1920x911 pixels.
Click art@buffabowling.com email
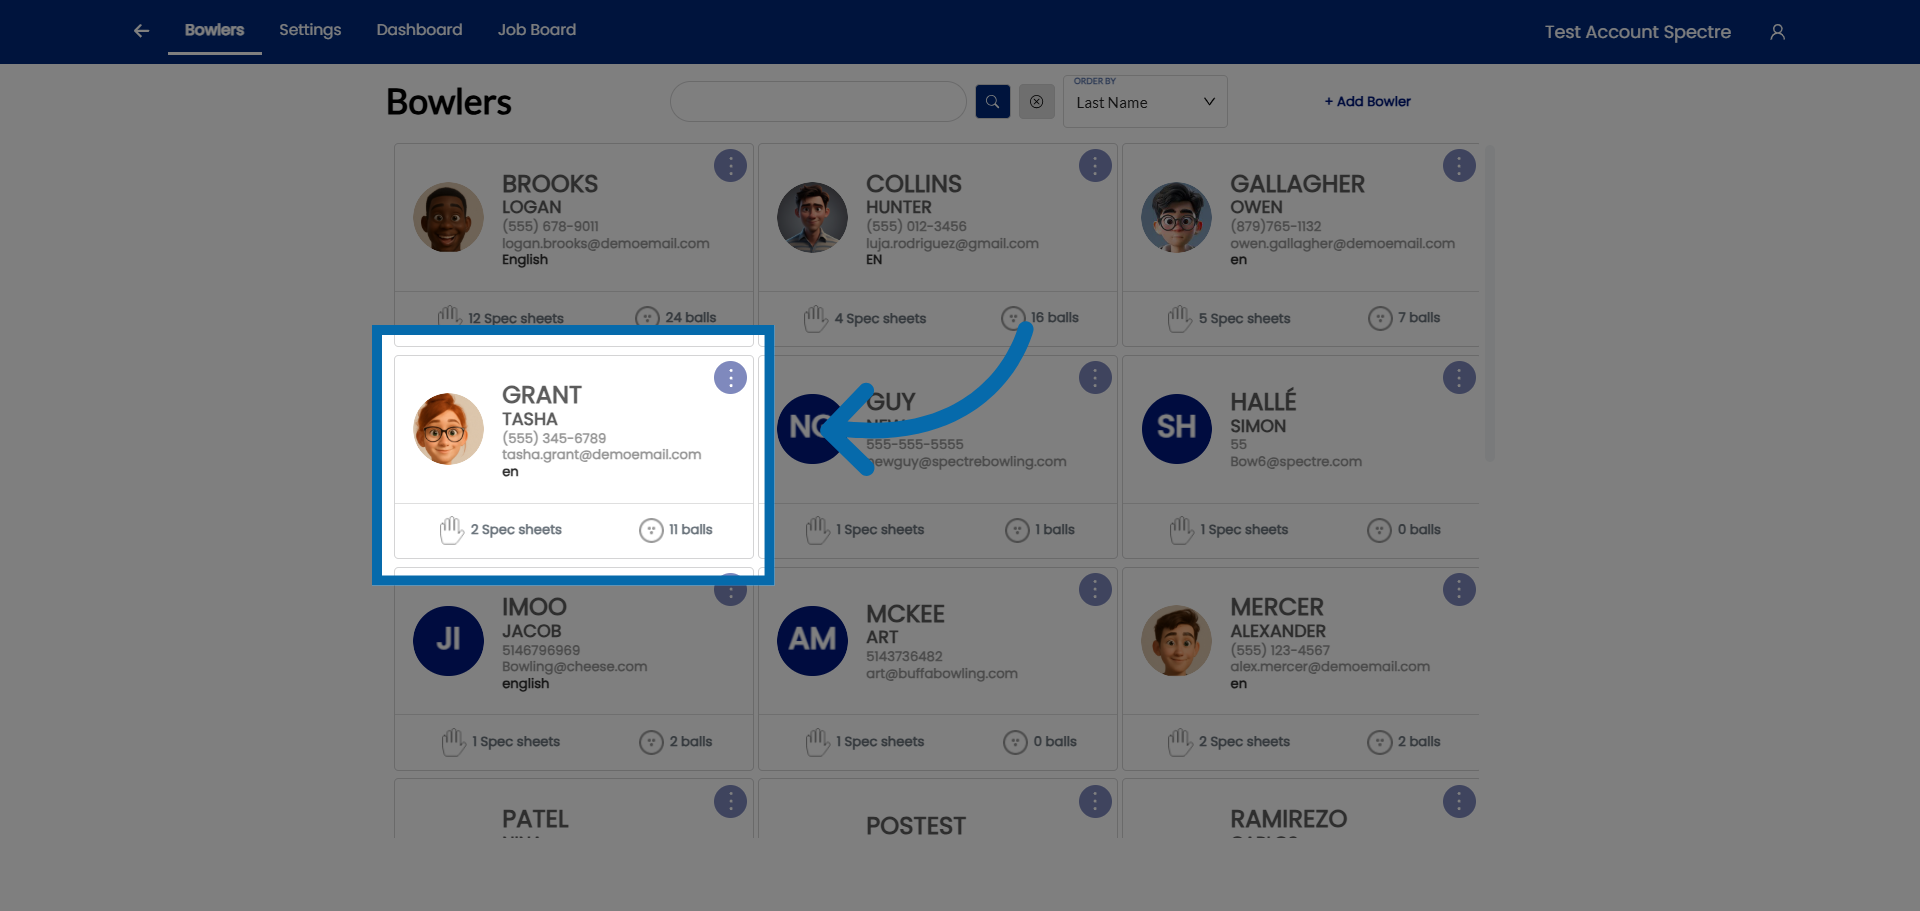(942, 674)
